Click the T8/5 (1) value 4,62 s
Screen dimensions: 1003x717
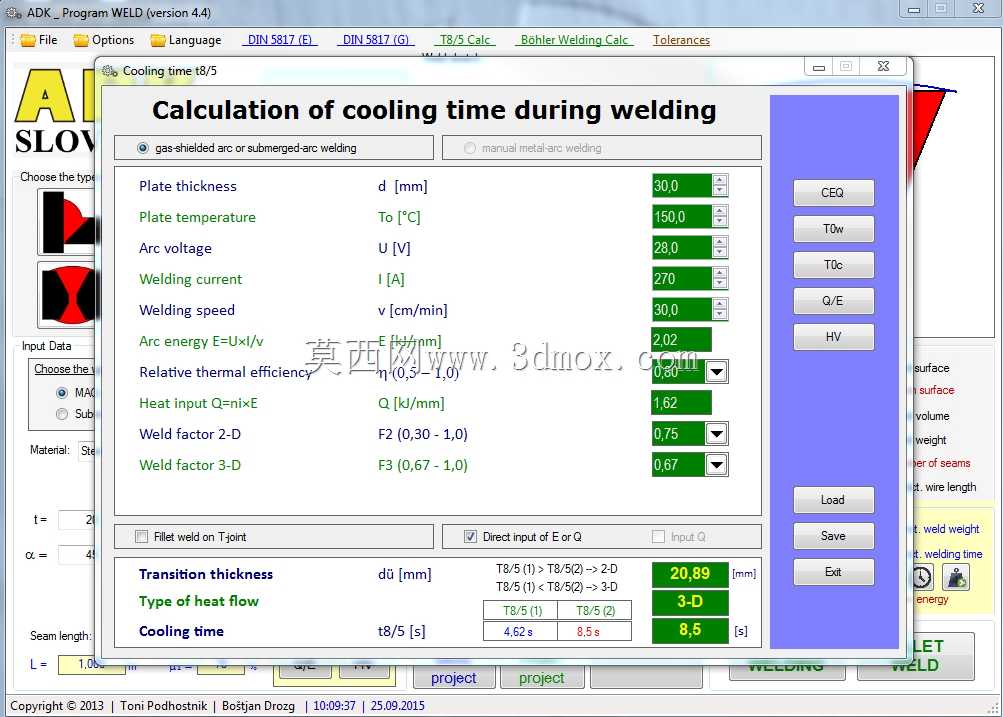coord(520,632)
